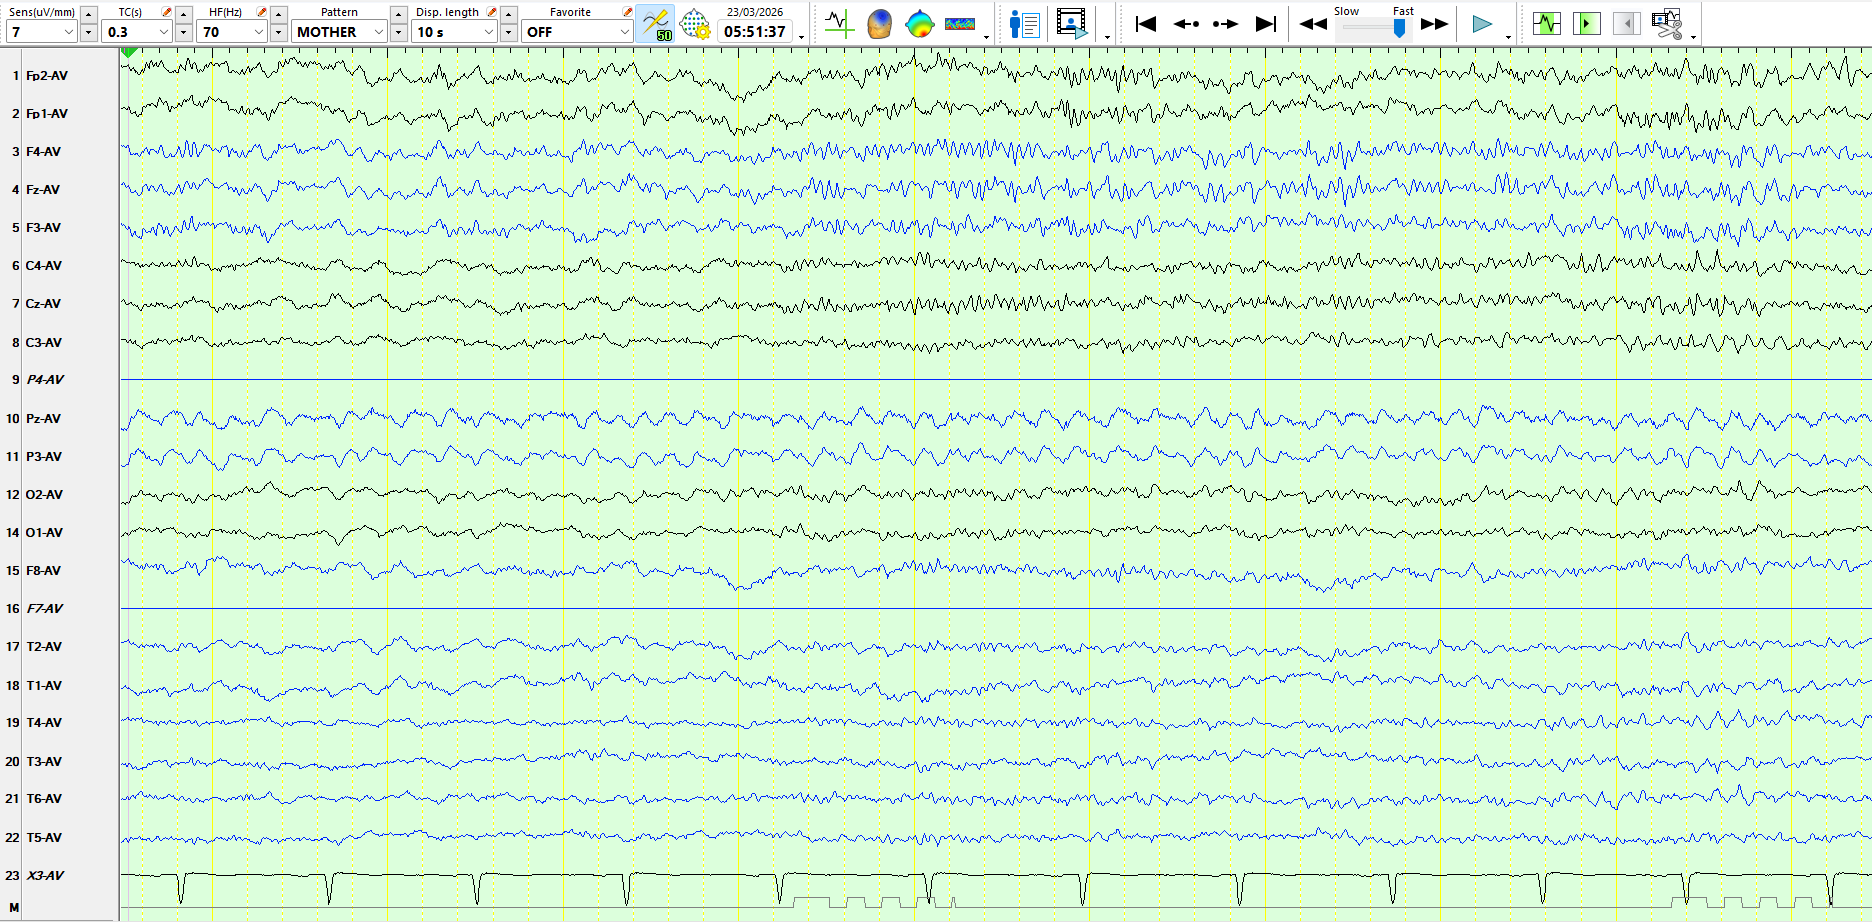Step Pattern selection down
The height and width of the screenshot is (923, 1872).
[398, 33]
